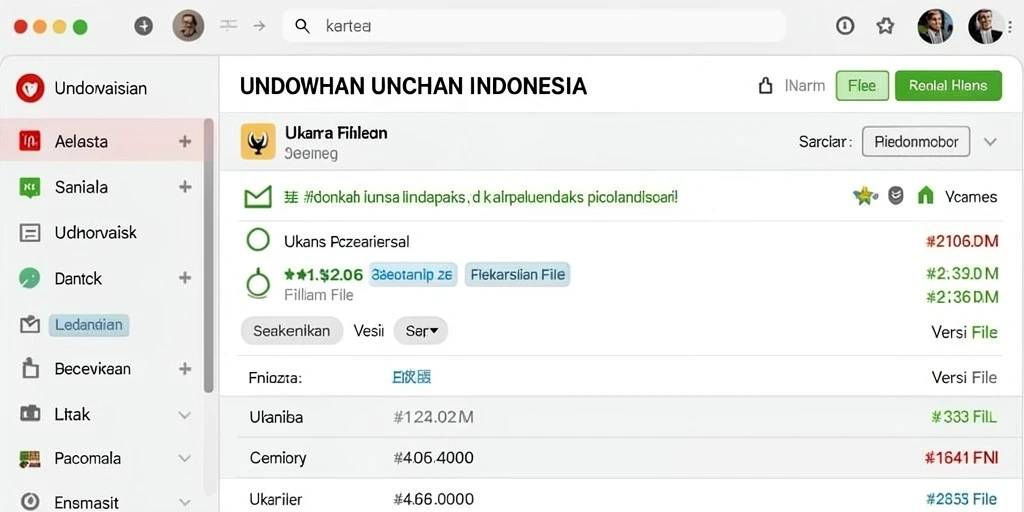Click the green home icon near Vcames
This screenshot has height=512, width=1024.
[x=925, y=195]
